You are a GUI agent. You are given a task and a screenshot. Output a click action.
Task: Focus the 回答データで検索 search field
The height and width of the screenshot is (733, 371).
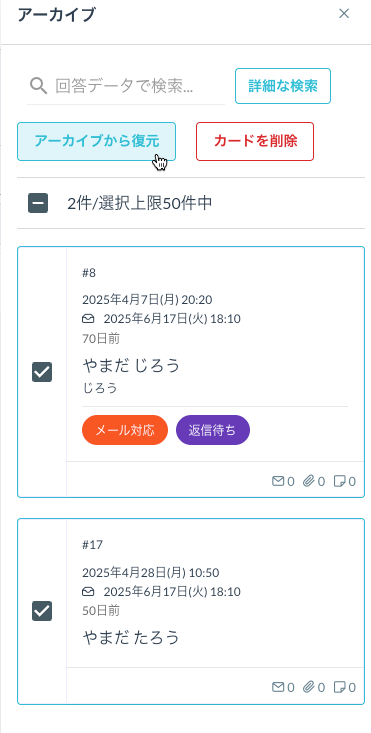click(x=126, y=86)
